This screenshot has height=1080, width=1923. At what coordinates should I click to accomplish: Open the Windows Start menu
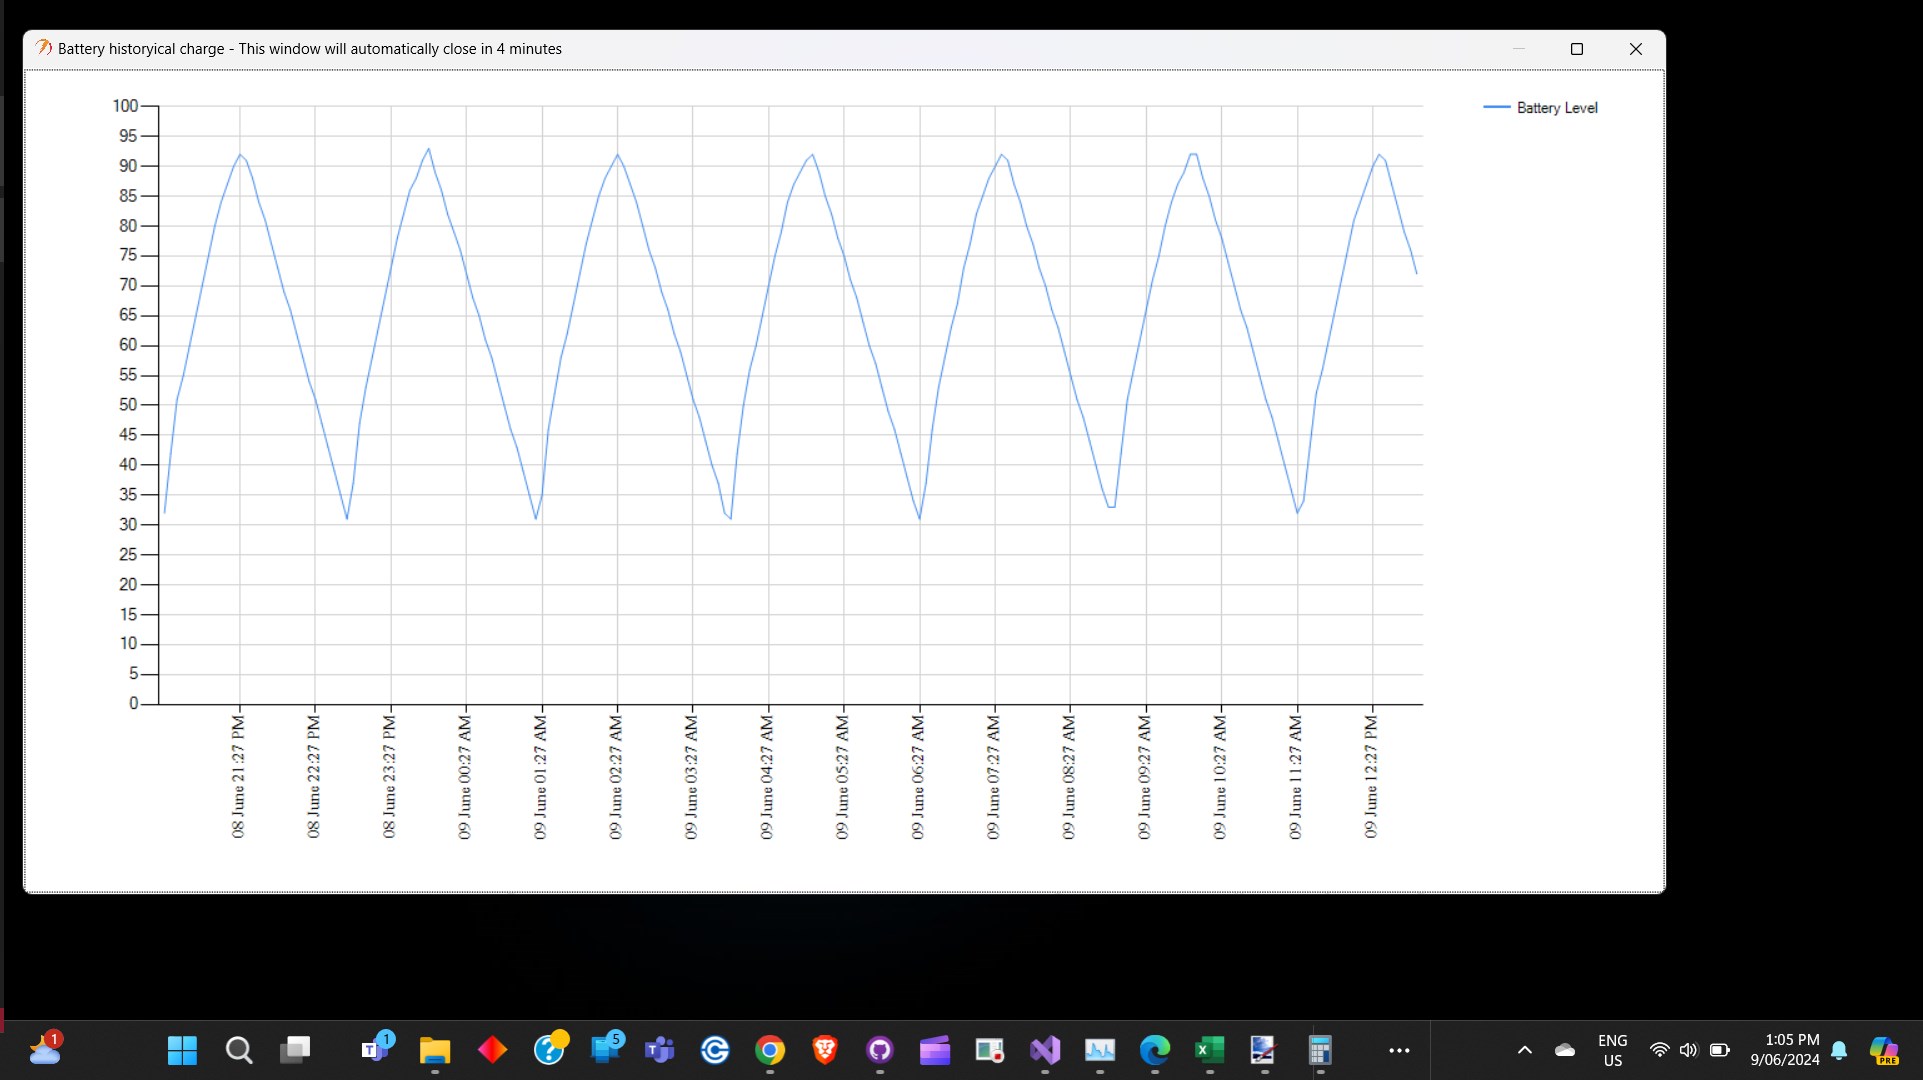[182, 1050]
